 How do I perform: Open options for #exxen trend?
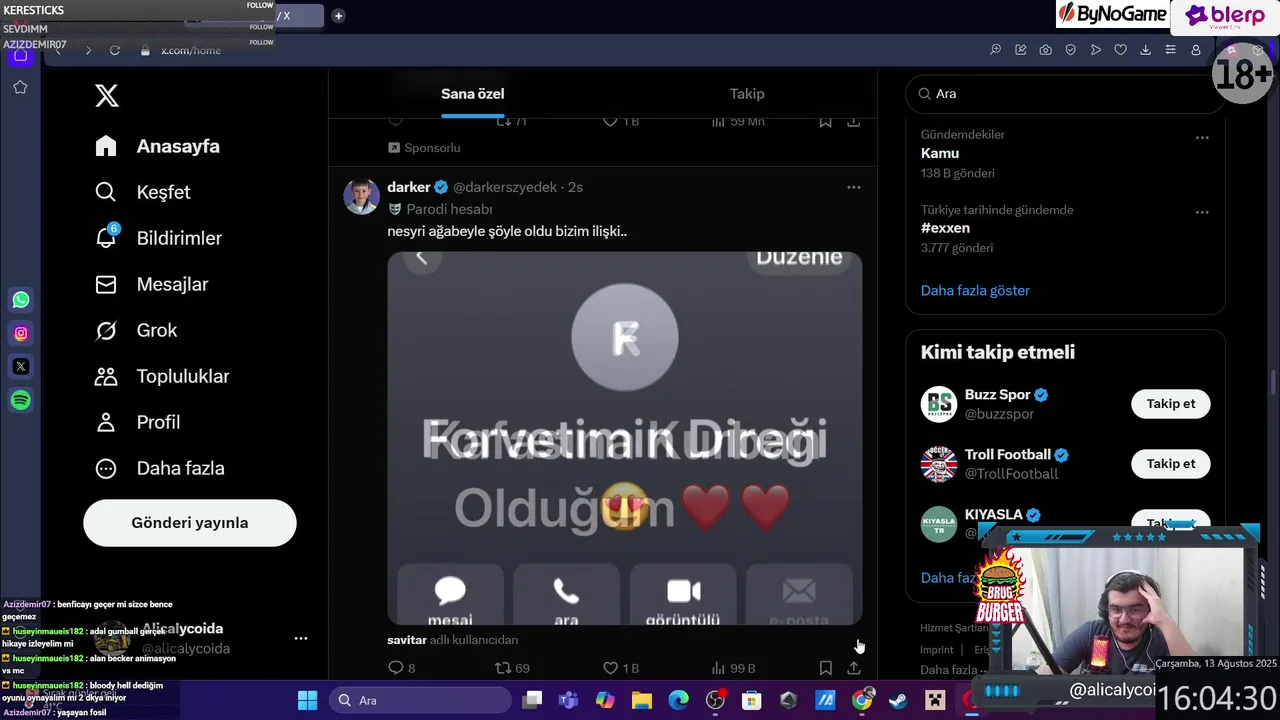pos(1202,213)
